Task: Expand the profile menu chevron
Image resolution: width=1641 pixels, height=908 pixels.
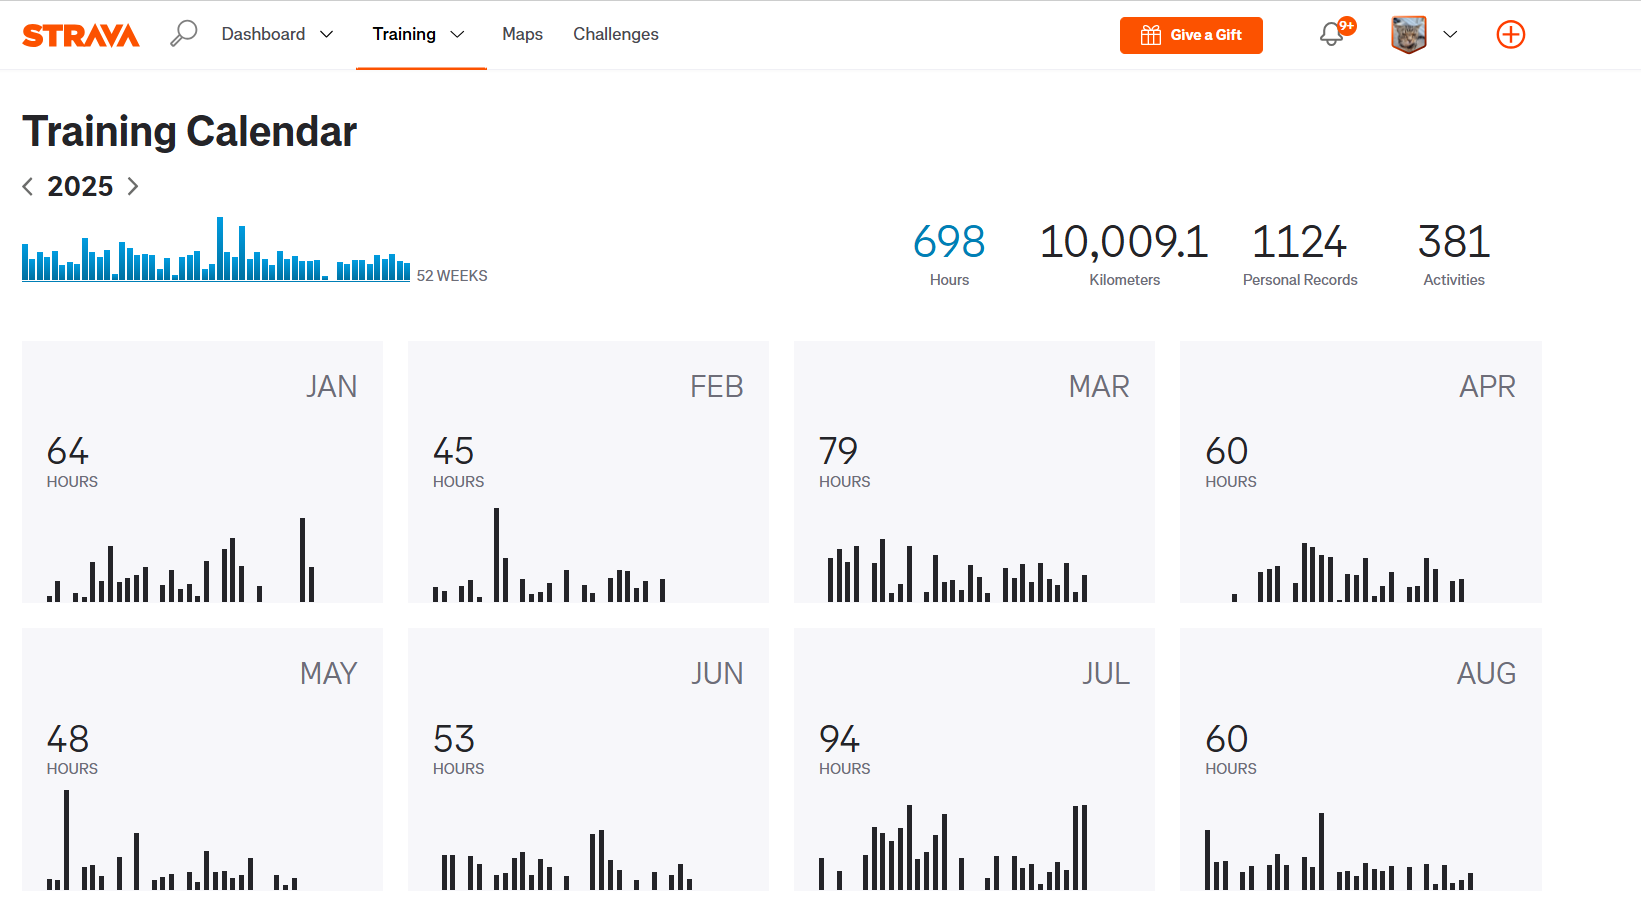Action: 1450,35
